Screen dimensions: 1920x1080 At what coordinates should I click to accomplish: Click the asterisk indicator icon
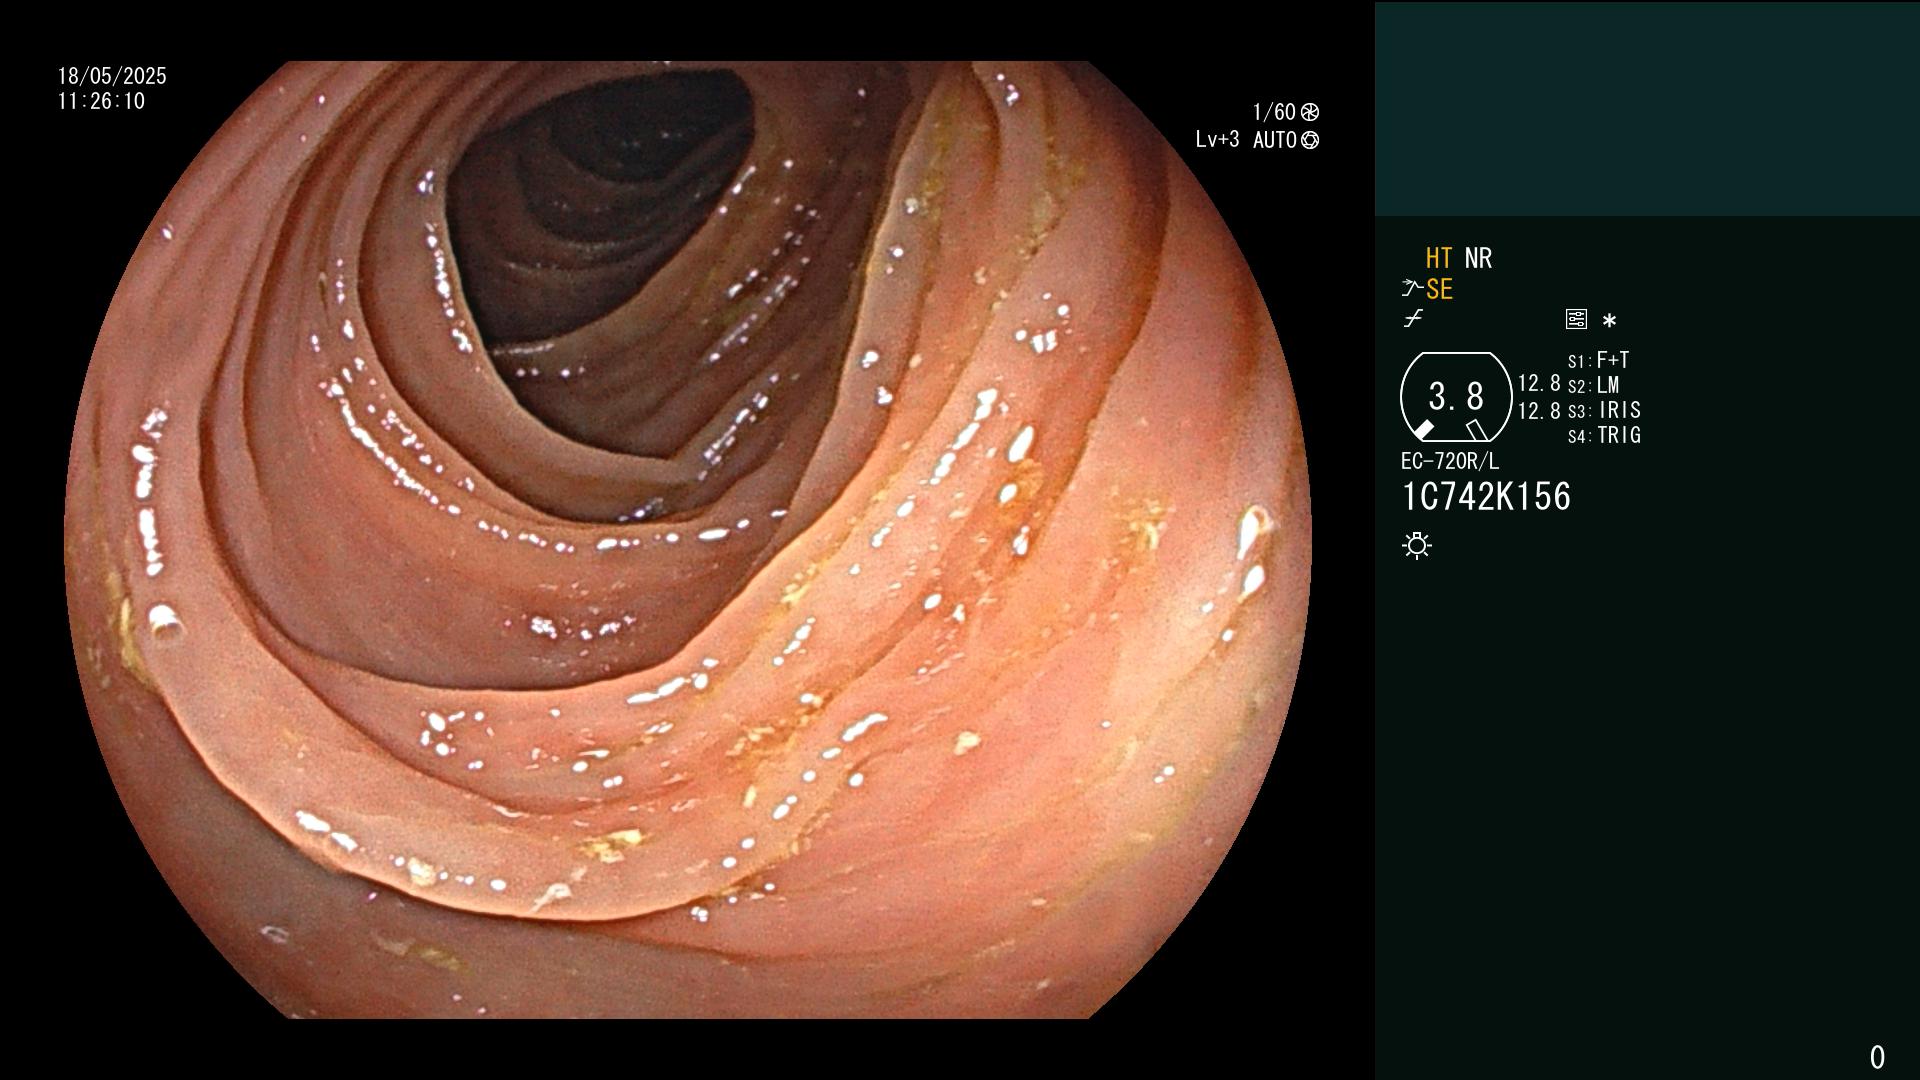tap(1609, 320)
